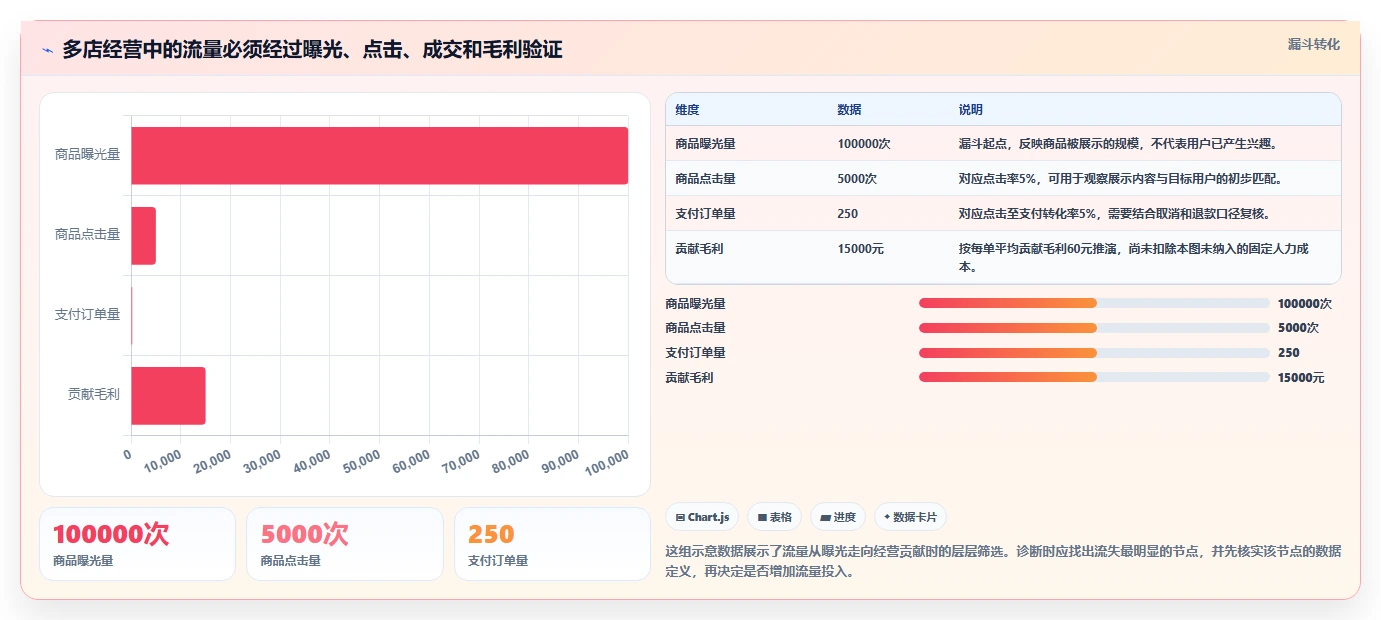Click the 贡献毛利 bar in the chart
Image resolution: width=1381 pixels, height=620 pixels.
168,395
